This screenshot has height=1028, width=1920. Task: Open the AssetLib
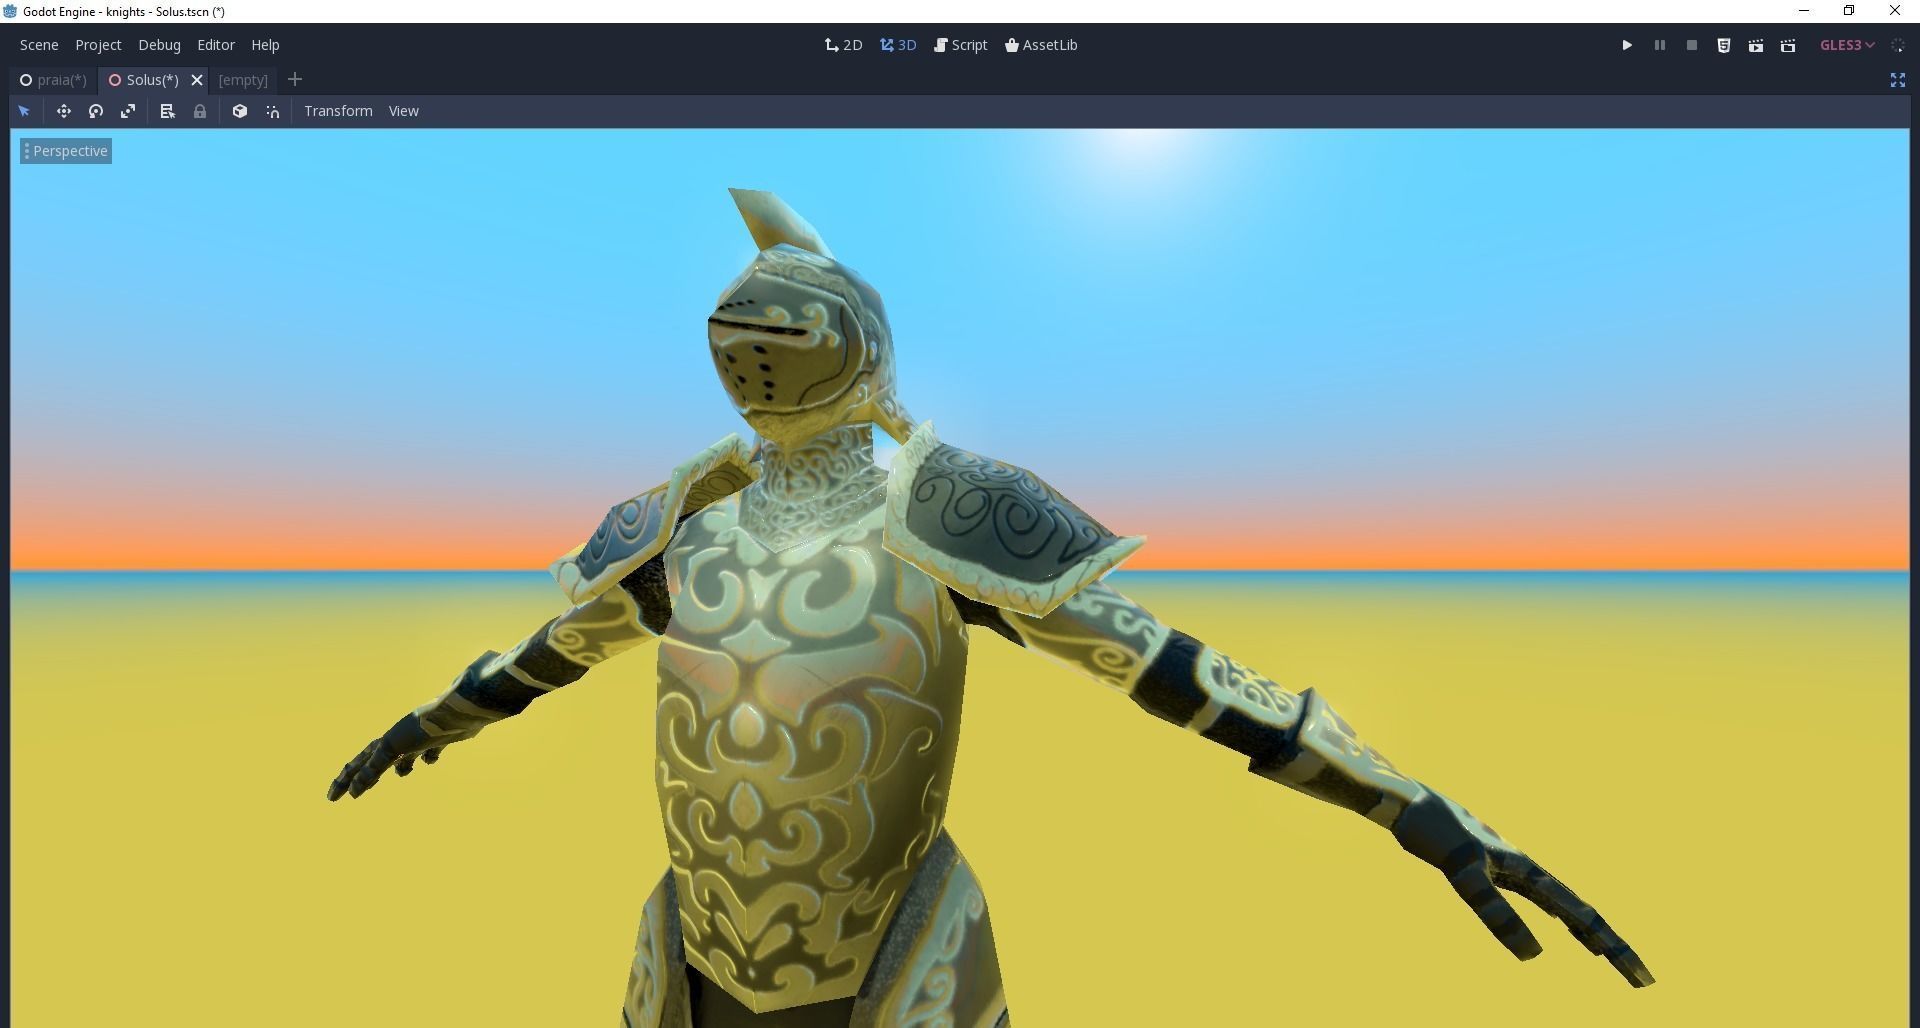pyautogui.click(x=1041, y=45)
